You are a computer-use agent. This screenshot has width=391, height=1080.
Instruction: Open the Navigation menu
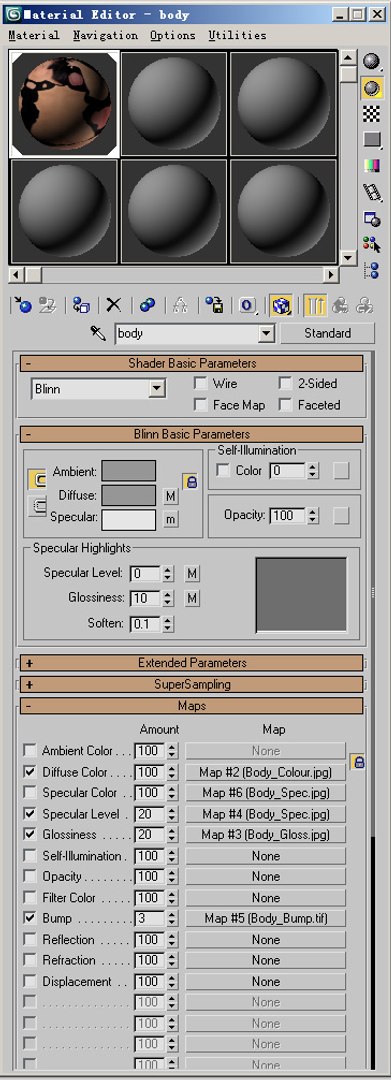pos(105,35)
